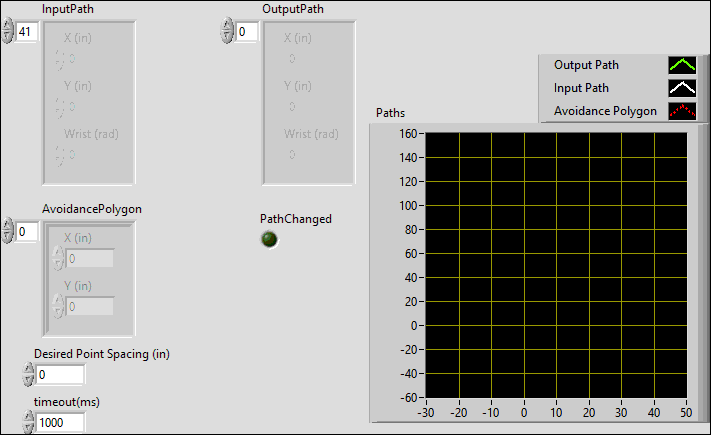Click the Desired Point Spacing stepper arrows

pyautogui.click(x=28, y=374)
